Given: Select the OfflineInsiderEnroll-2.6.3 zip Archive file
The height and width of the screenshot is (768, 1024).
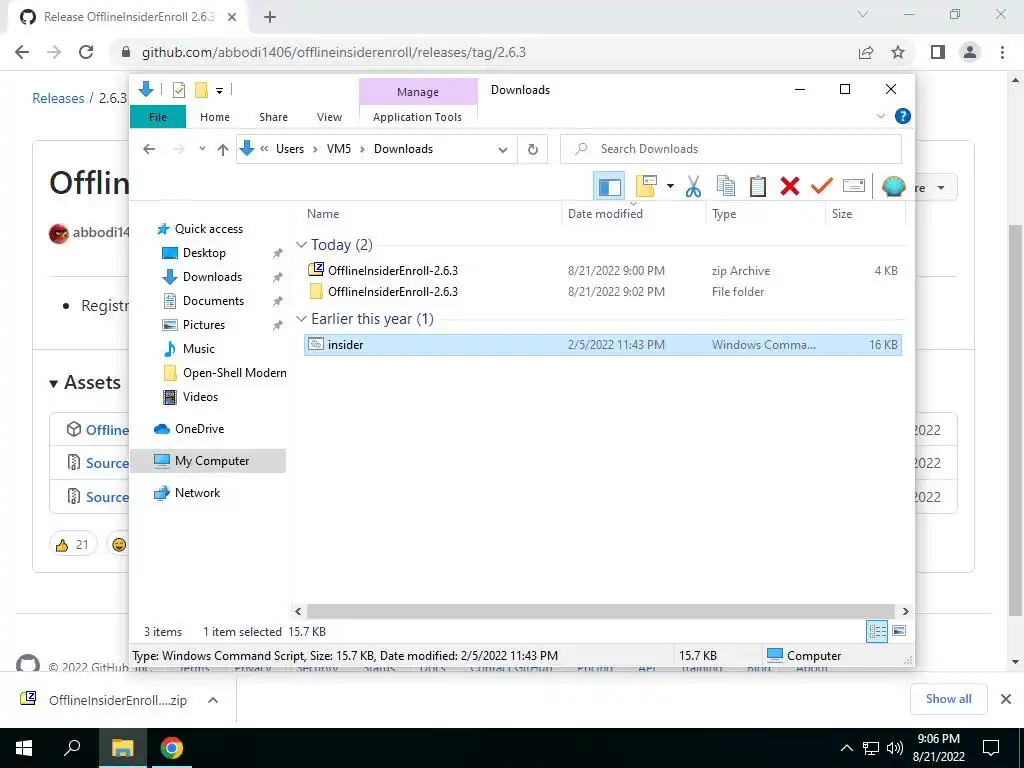Looking at the screenshot, I should click(603, 270).
